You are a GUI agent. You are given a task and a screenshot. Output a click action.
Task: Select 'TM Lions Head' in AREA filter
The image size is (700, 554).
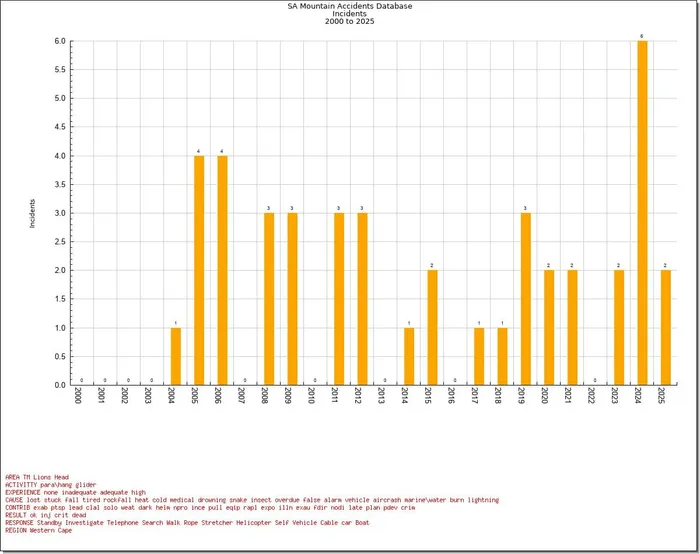pyautogui.click(x=46, y=478)
